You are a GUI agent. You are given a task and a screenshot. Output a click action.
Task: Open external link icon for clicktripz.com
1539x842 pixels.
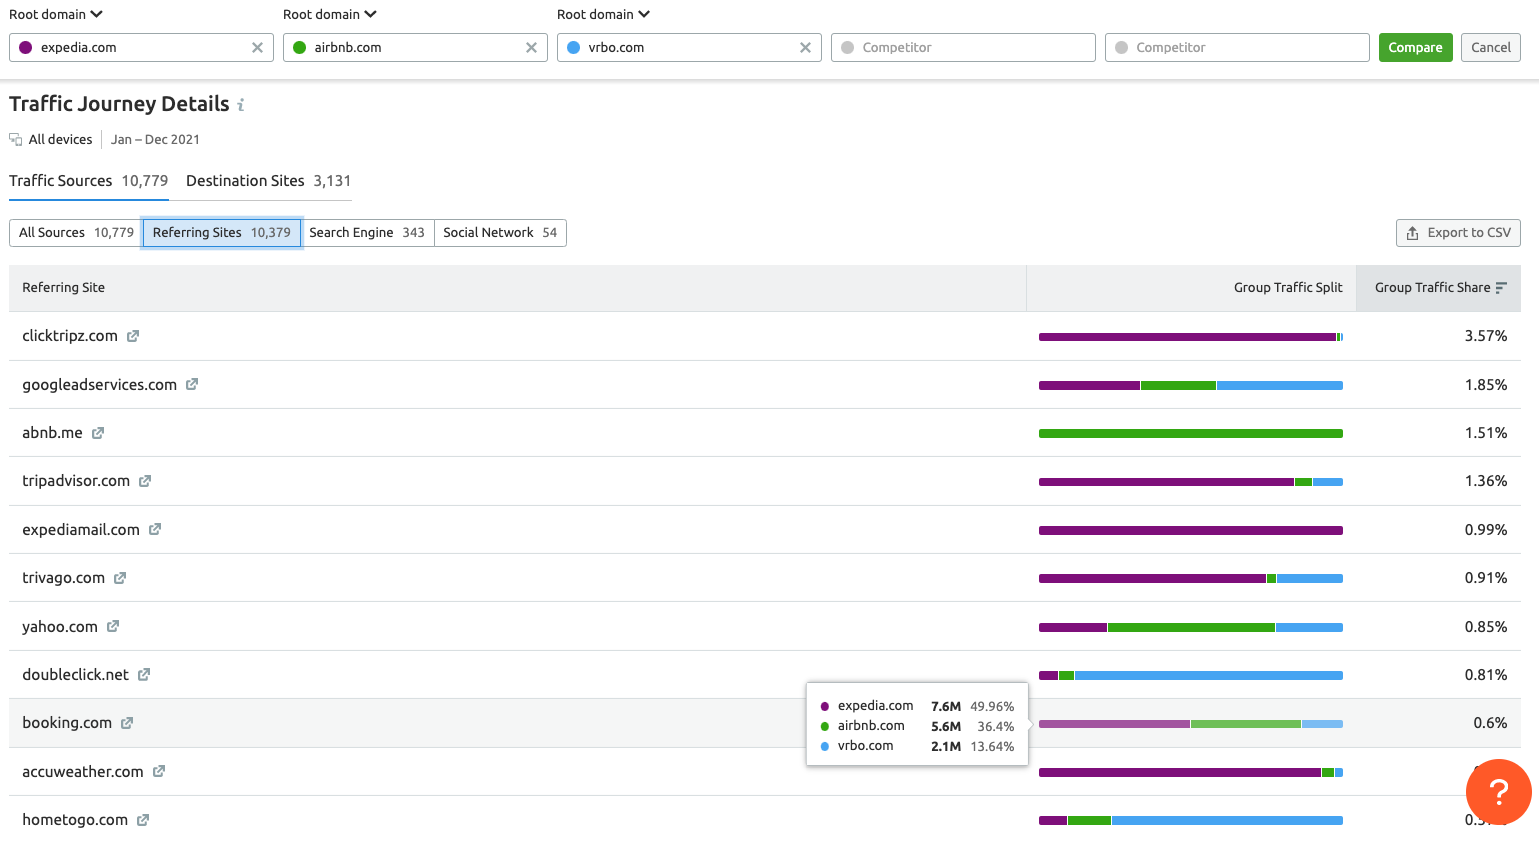coord(133,336)
